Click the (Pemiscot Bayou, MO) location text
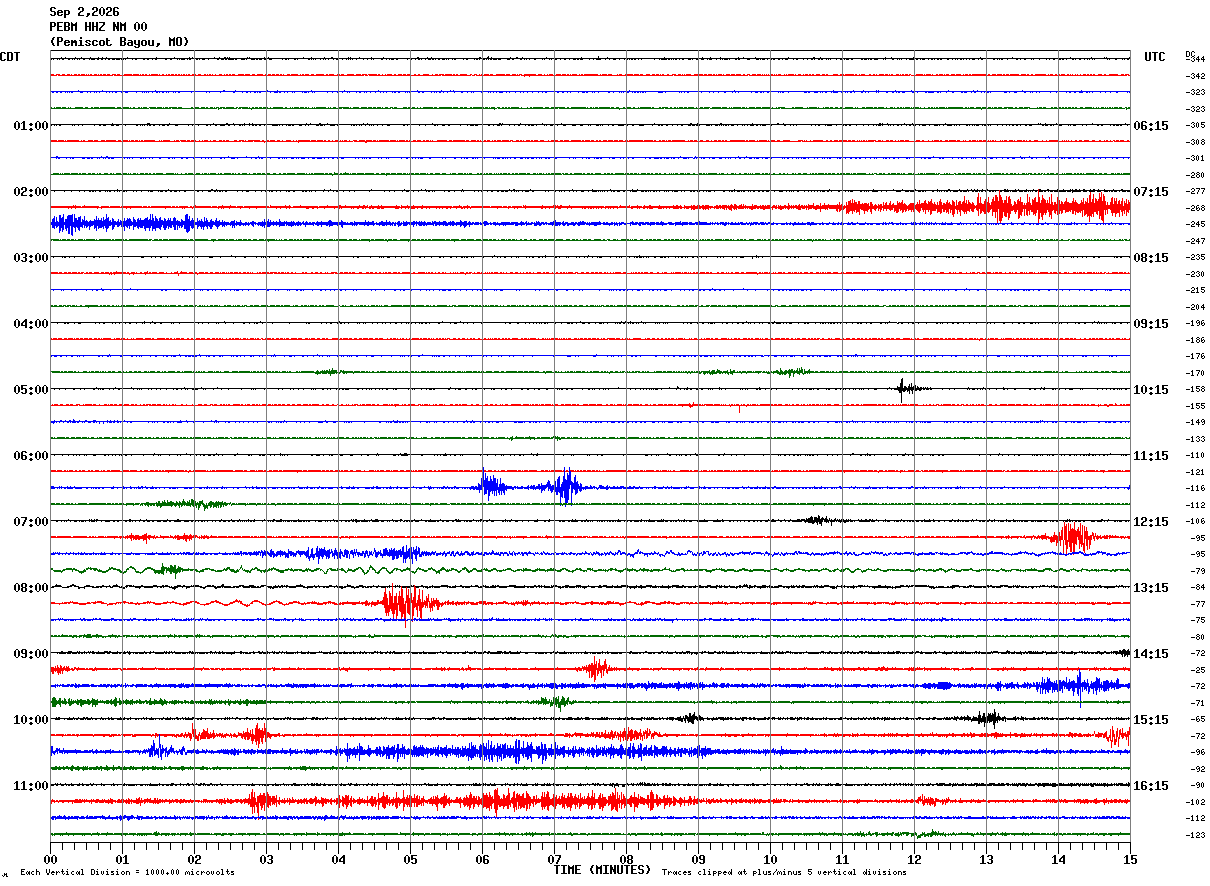The height and width of the screenshot is (886, 1210). [x=119, y=42]
